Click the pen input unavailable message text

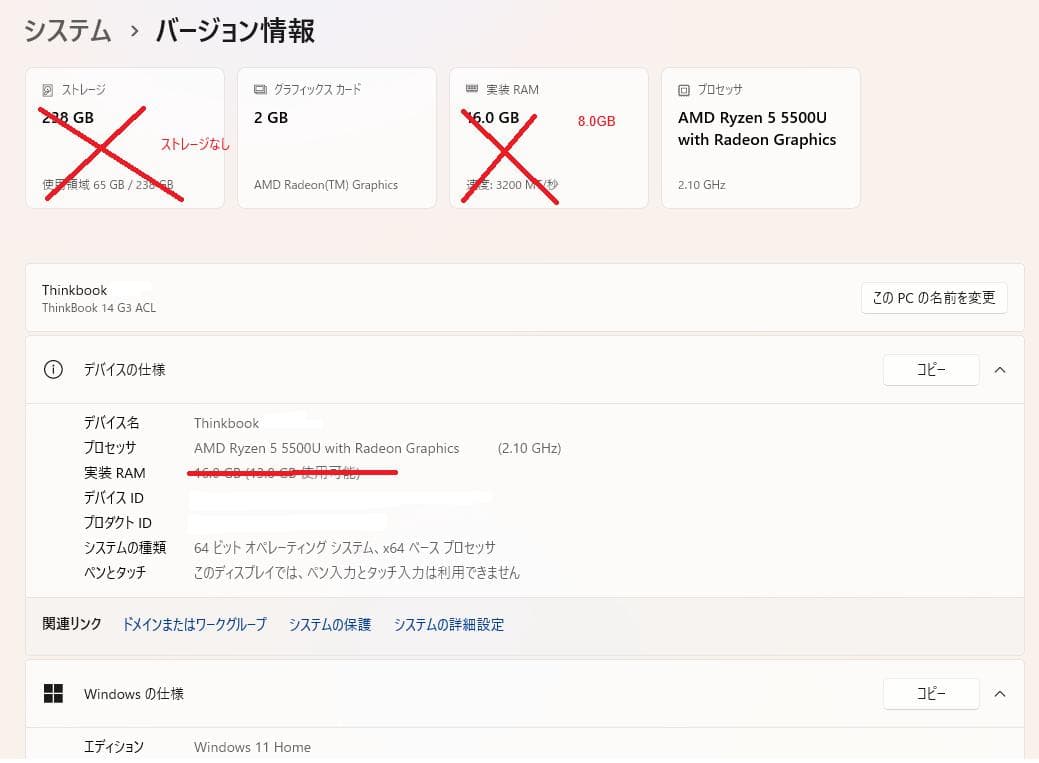(x=356, y=572)
